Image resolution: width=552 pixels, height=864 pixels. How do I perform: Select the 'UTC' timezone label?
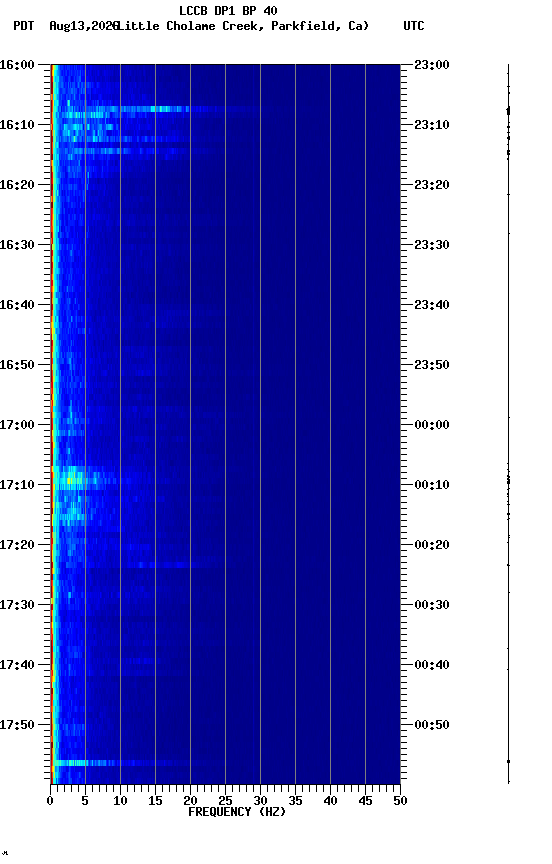click(414, 26)
